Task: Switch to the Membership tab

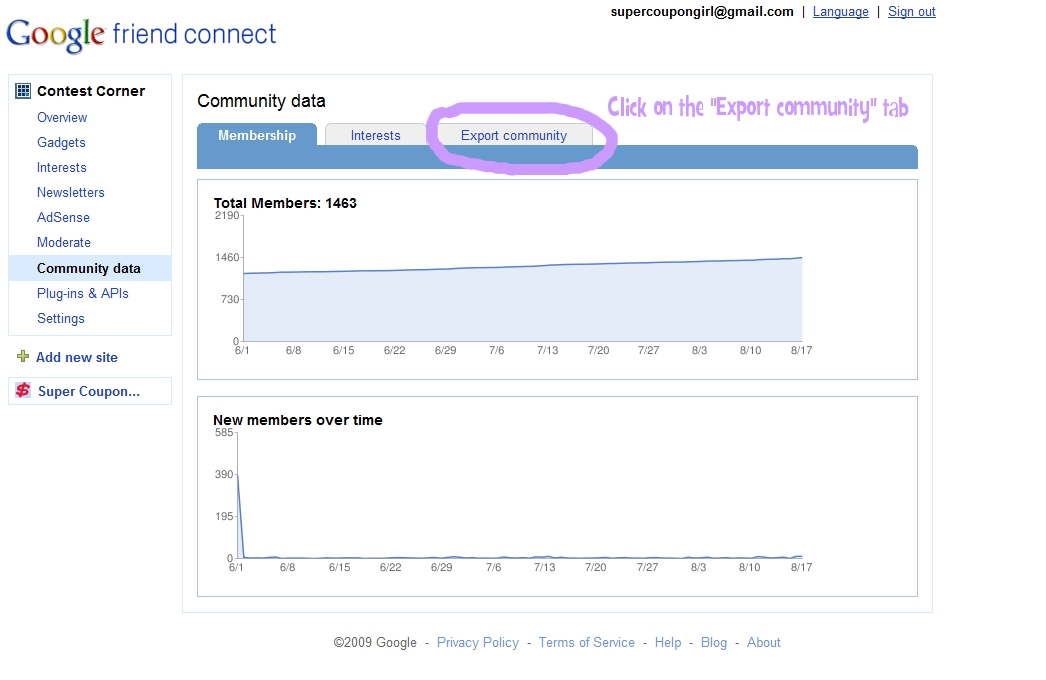Action: [x=257, y=135]
